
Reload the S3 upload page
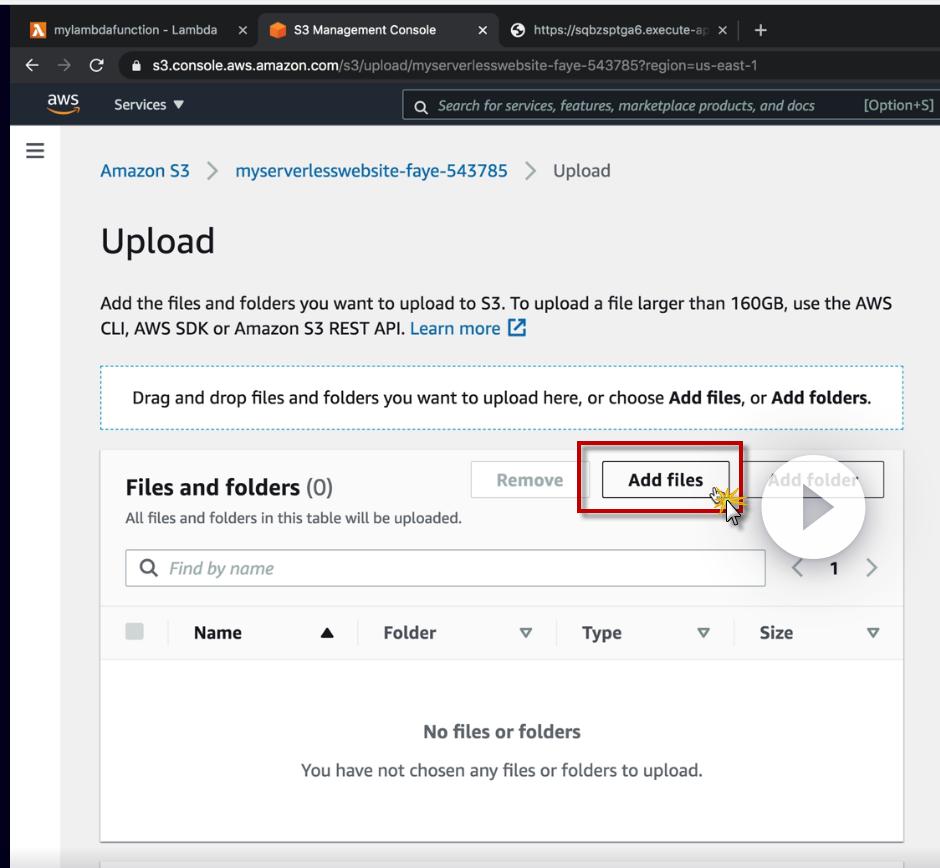pyautogui.click(x=97, y=65)
